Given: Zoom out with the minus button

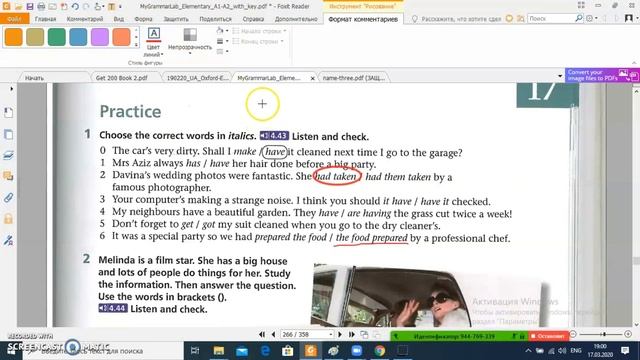Looking at the screenshot, I should tap(573, 334).
